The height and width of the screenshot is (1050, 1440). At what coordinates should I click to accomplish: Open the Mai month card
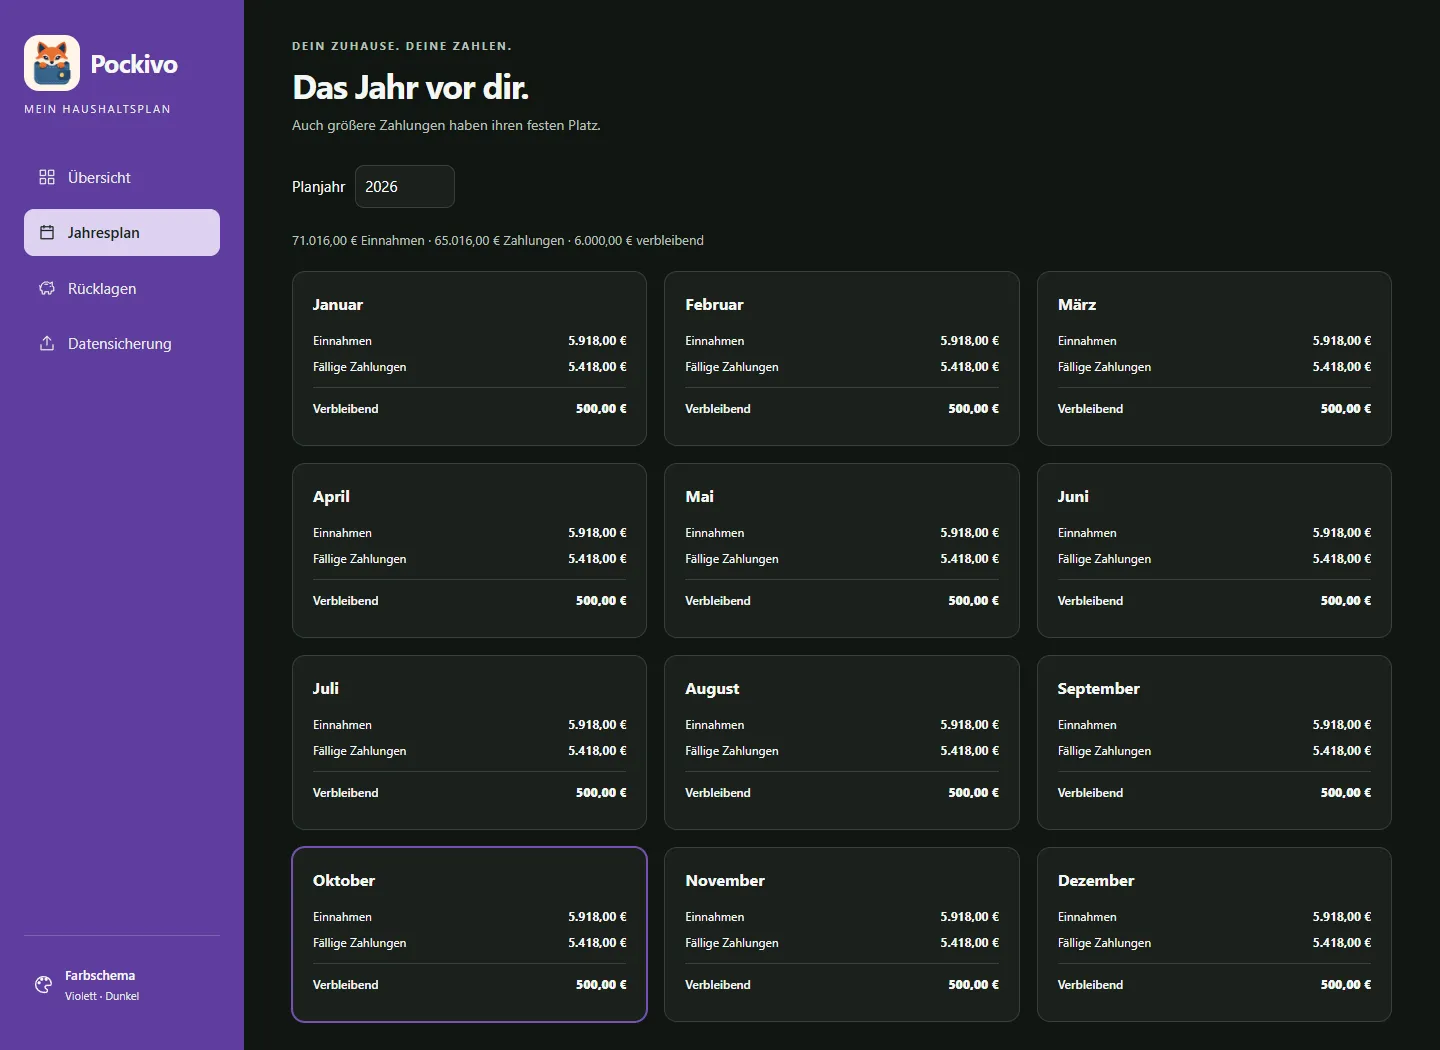(x=842, y=550)
